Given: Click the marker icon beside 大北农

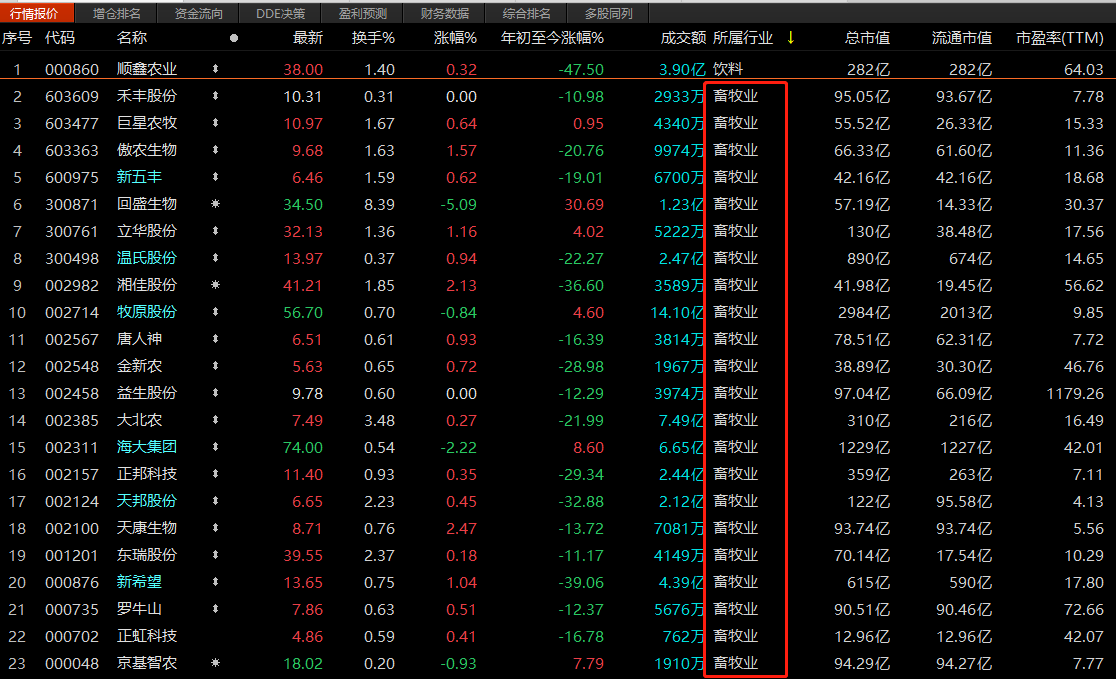Looking at the screenshot, I should tap(215, 420).
